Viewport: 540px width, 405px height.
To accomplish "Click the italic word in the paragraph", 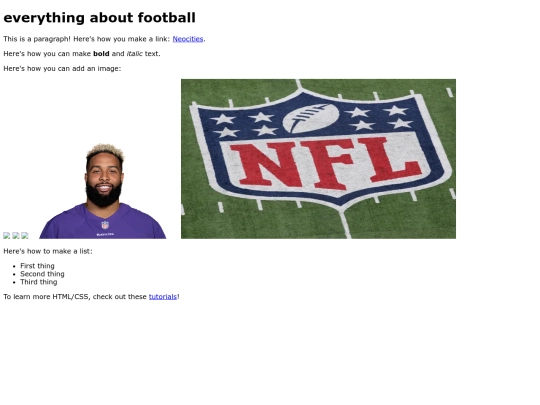I will pos(135,54).
